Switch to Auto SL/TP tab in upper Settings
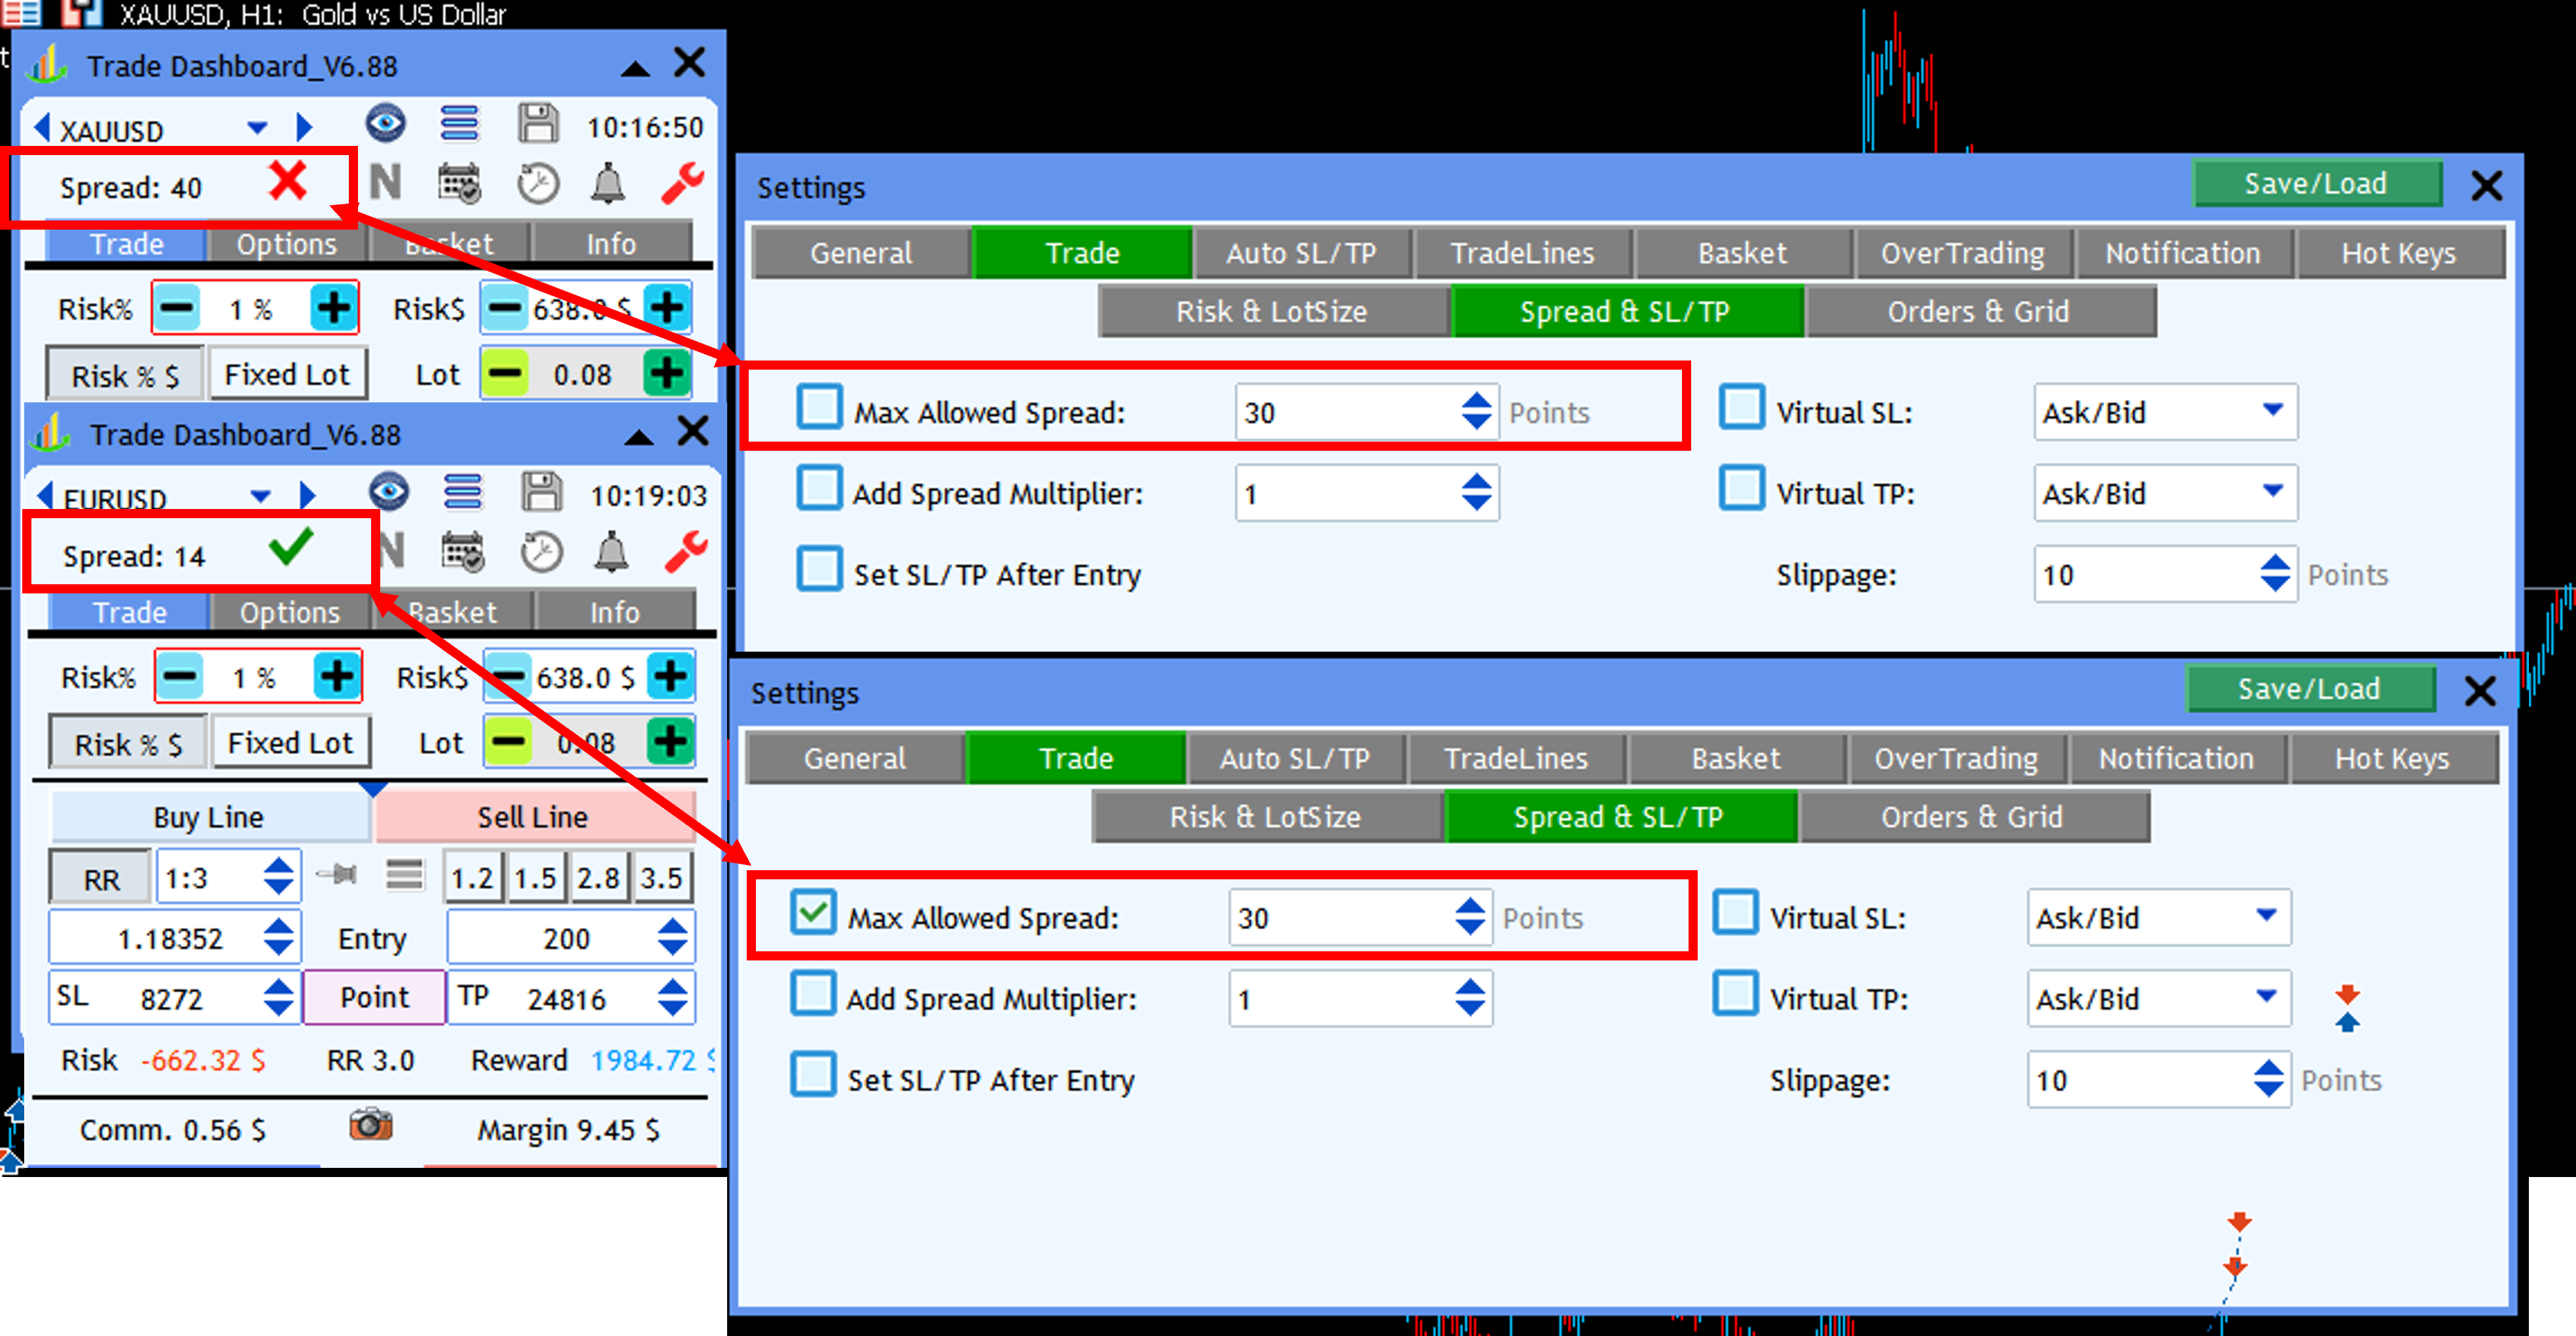The width and height of the screenshot is (2576, 1336). [1301, 253]
